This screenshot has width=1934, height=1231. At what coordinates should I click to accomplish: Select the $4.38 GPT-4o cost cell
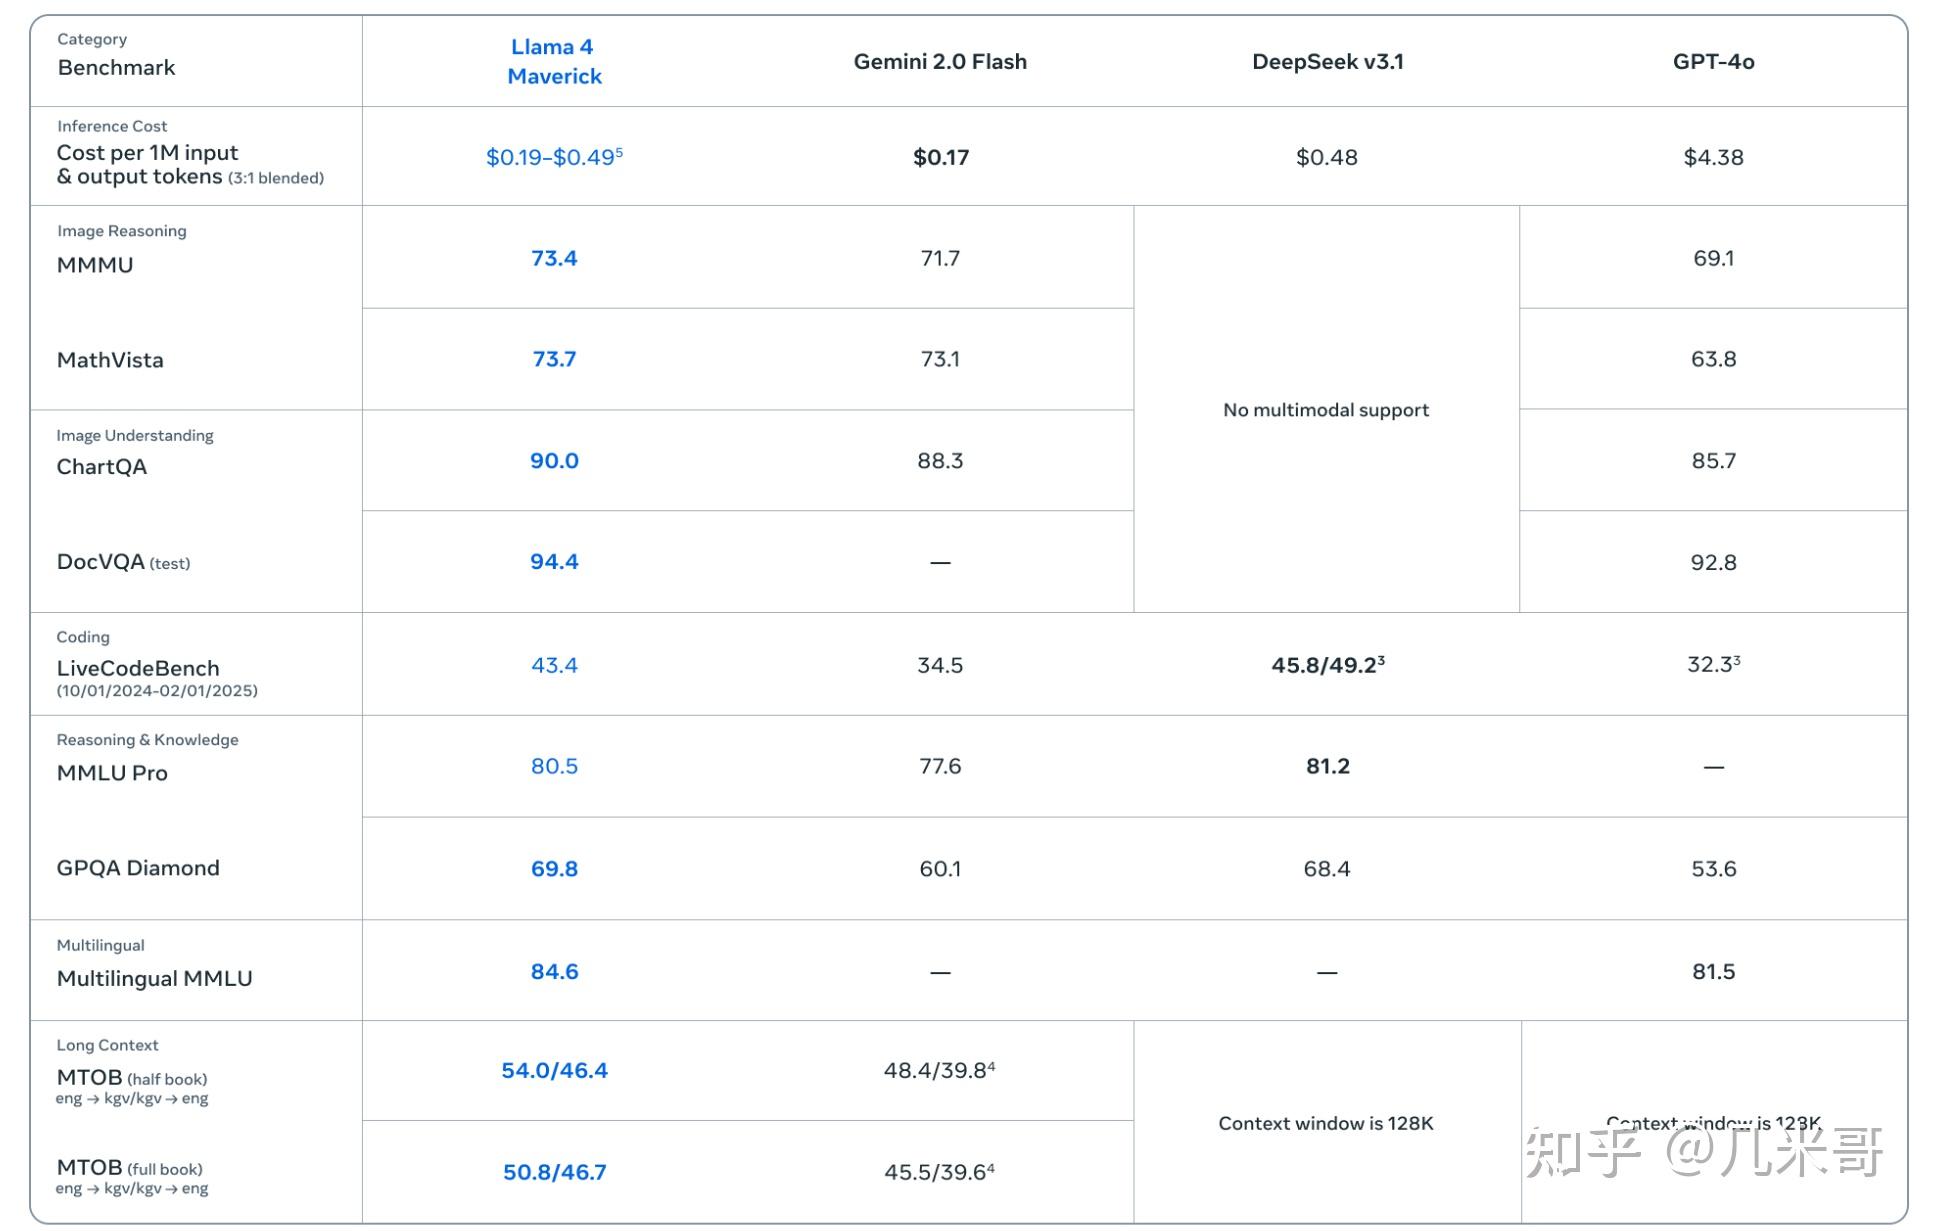point(1713,157)
